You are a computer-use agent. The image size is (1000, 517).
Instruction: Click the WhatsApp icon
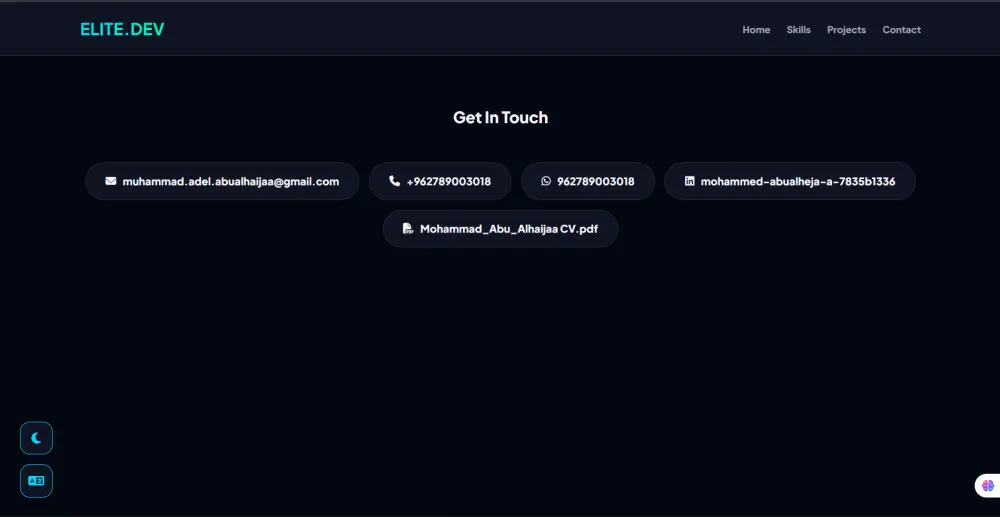pyautogui.click(x=546, y=181)
